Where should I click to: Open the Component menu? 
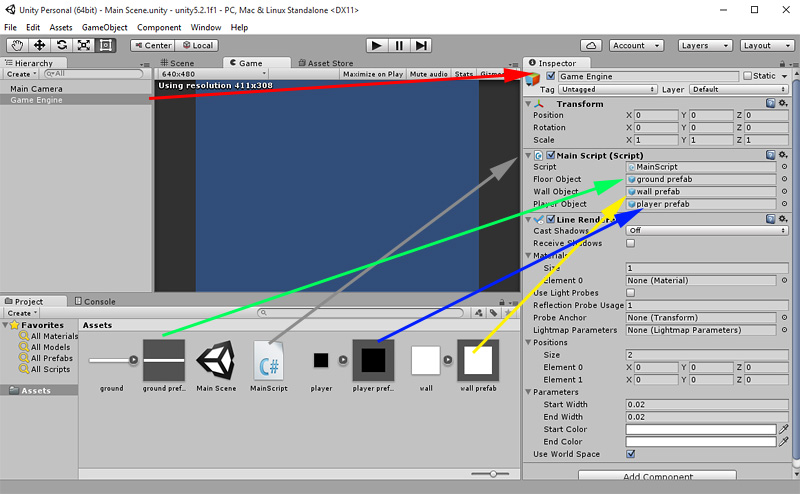[159, 27]
